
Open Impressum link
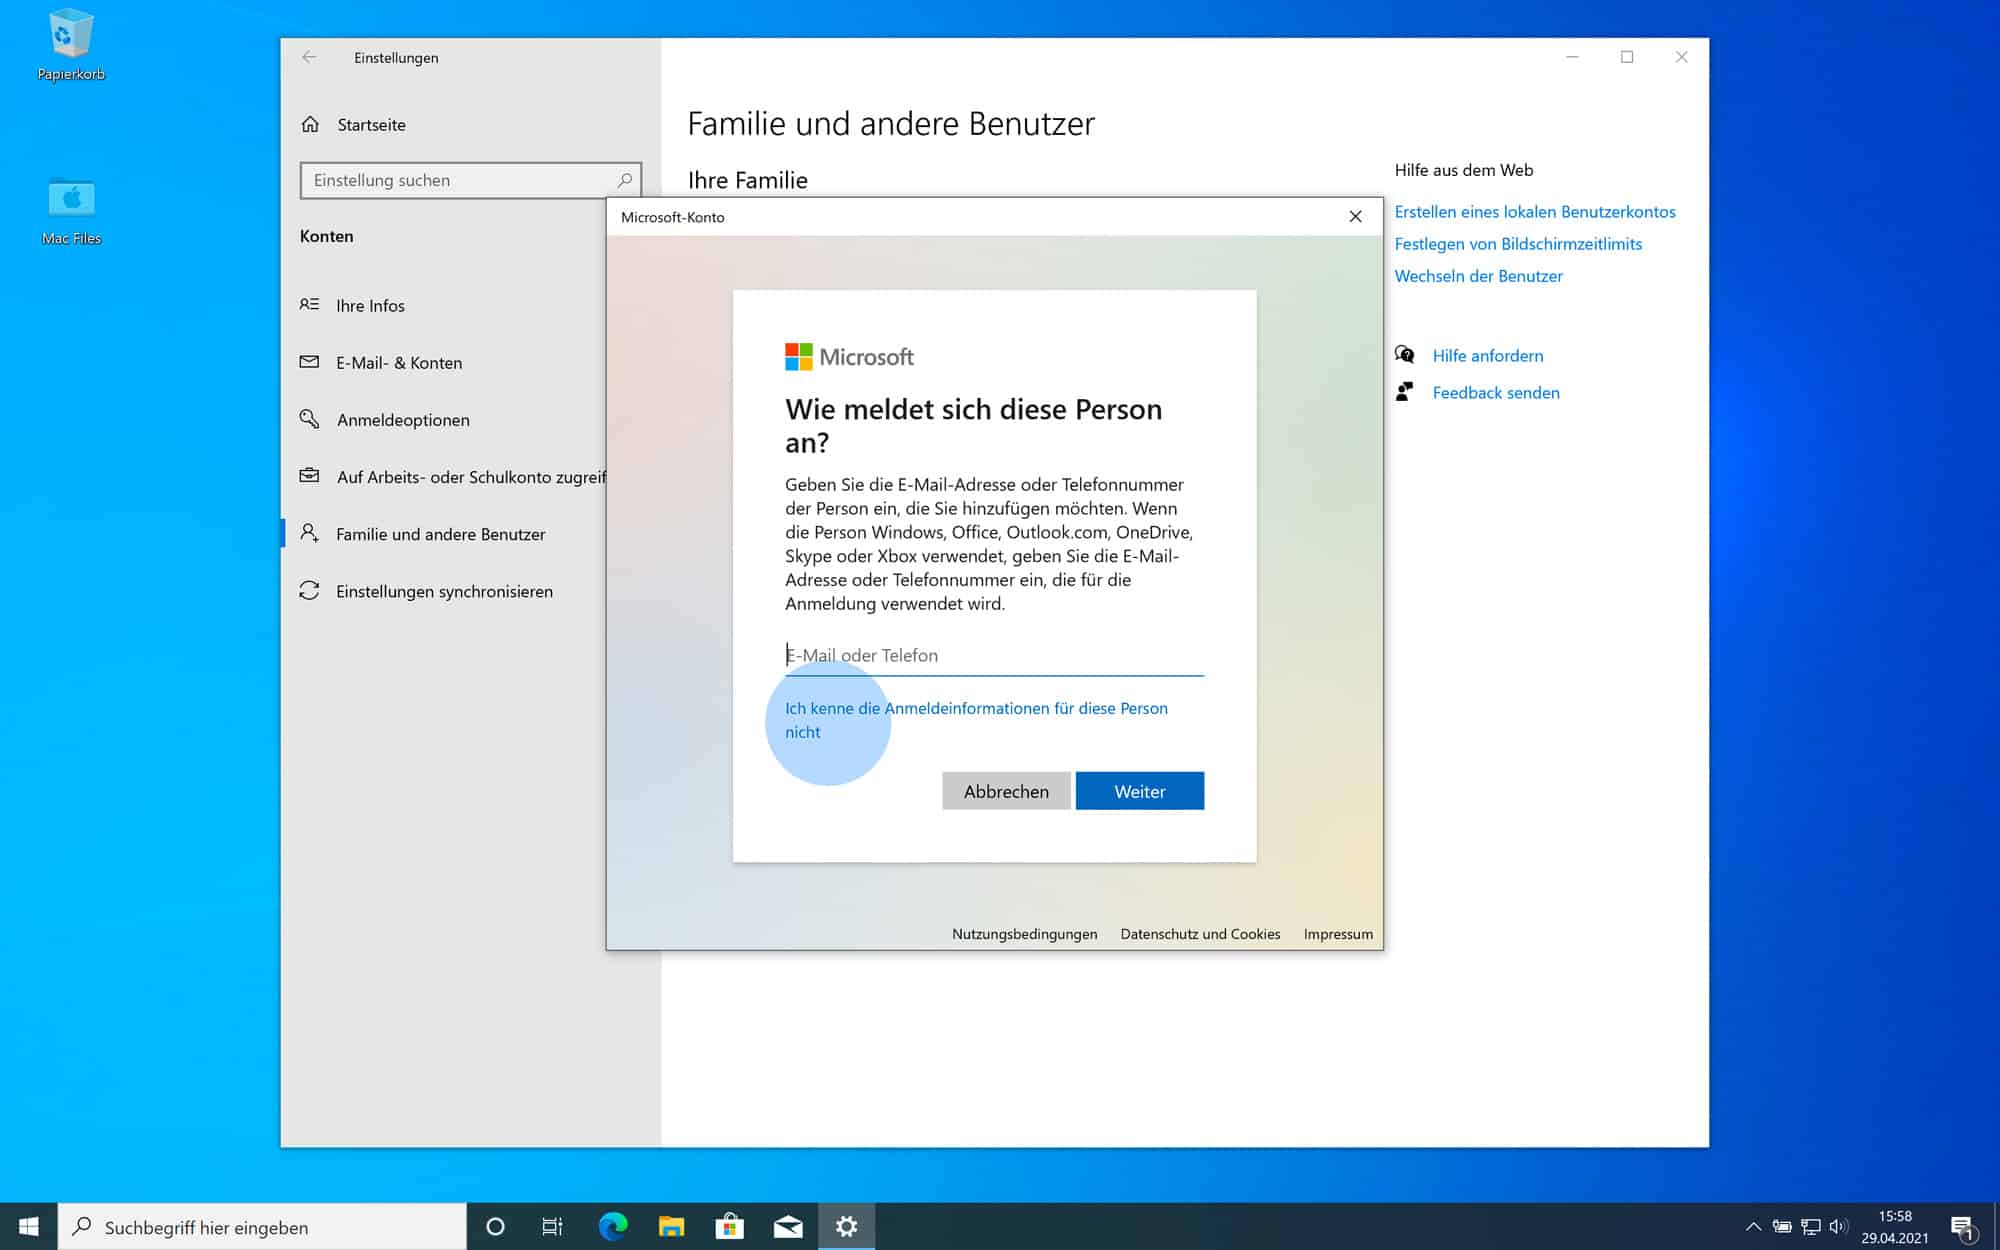click(1338, 934)
